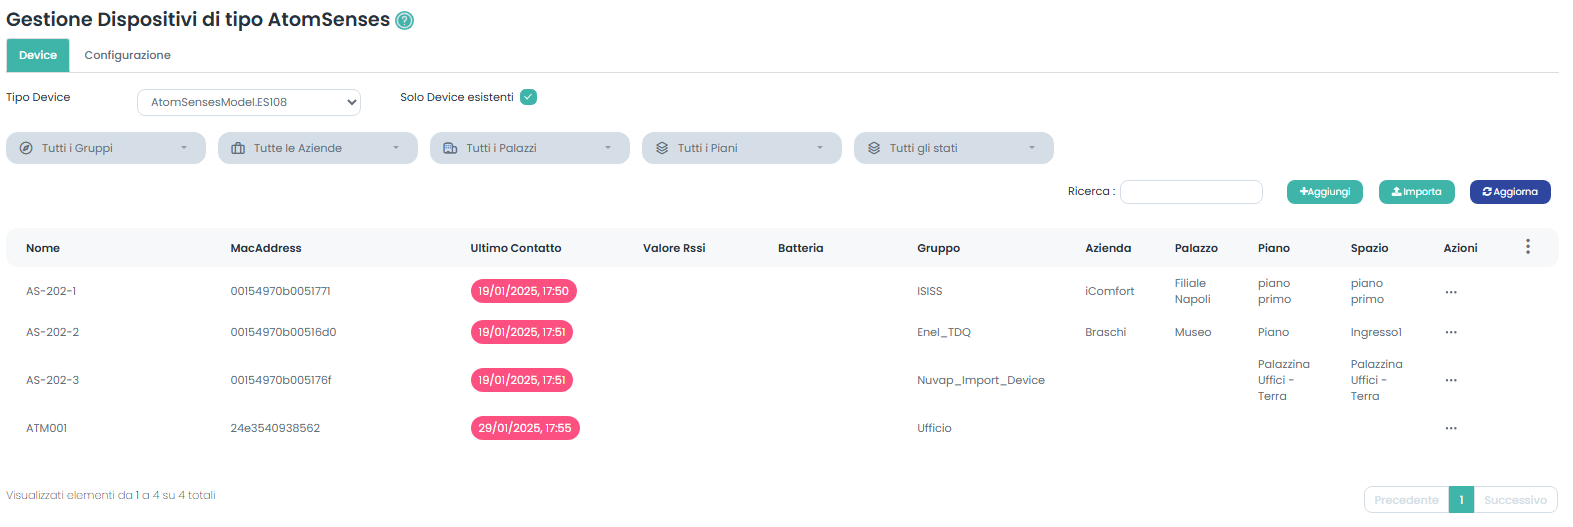Expand the Tutte le Aziende filter
The height and width of the screenshot is (527, 1573).
[x=318, y=148]
